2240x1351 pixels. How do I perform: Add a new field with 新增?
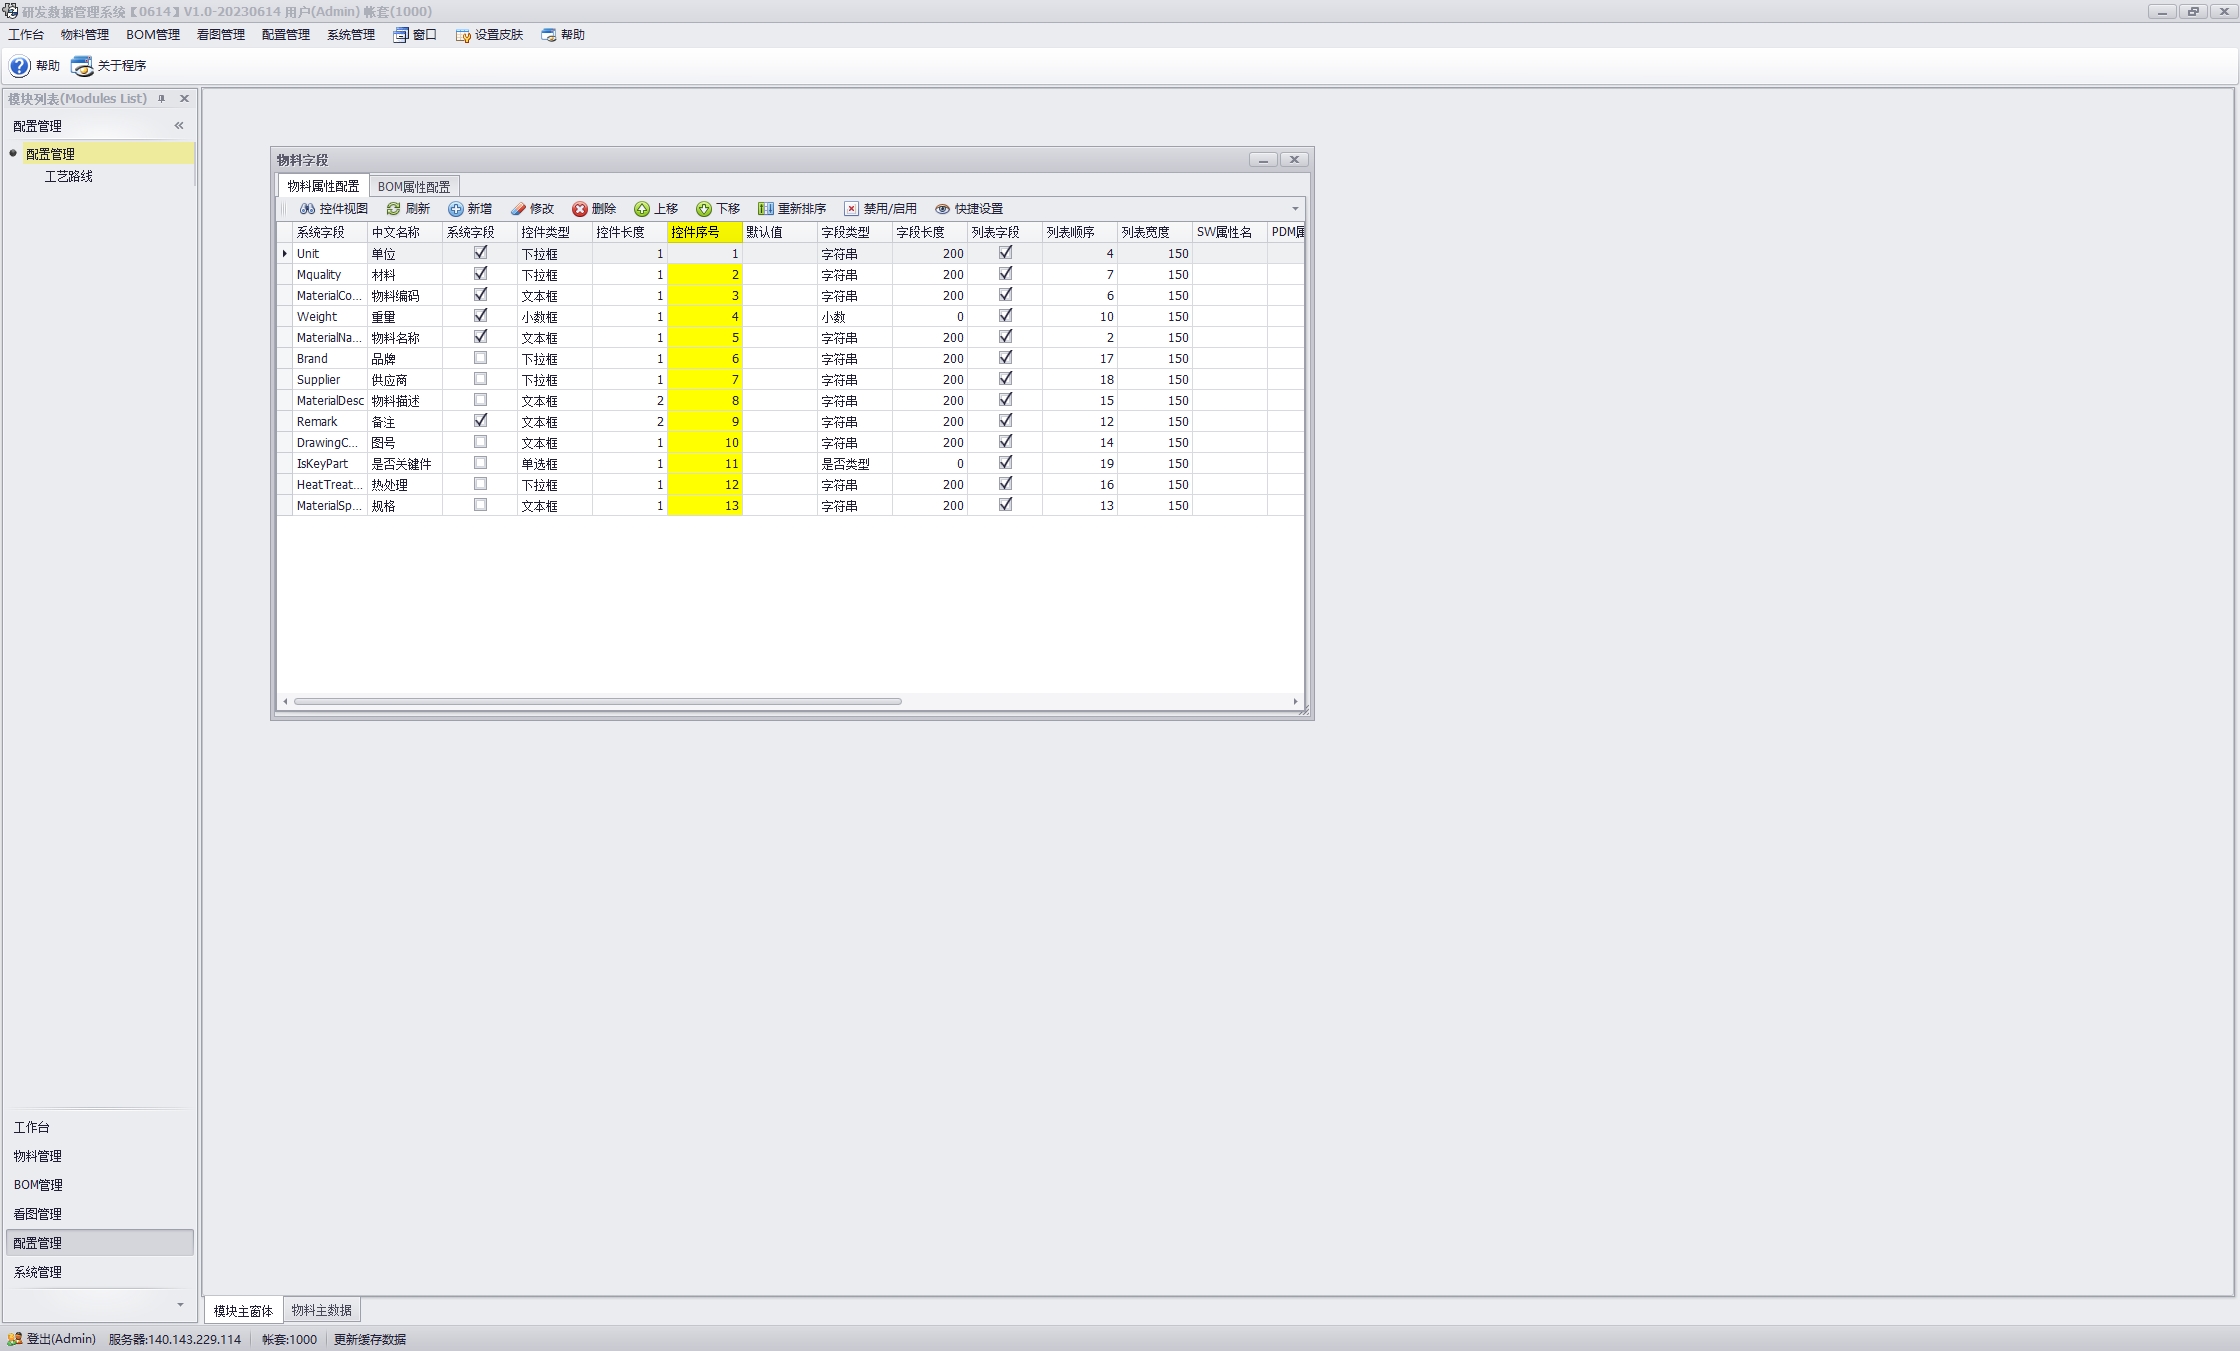(470, 209)
